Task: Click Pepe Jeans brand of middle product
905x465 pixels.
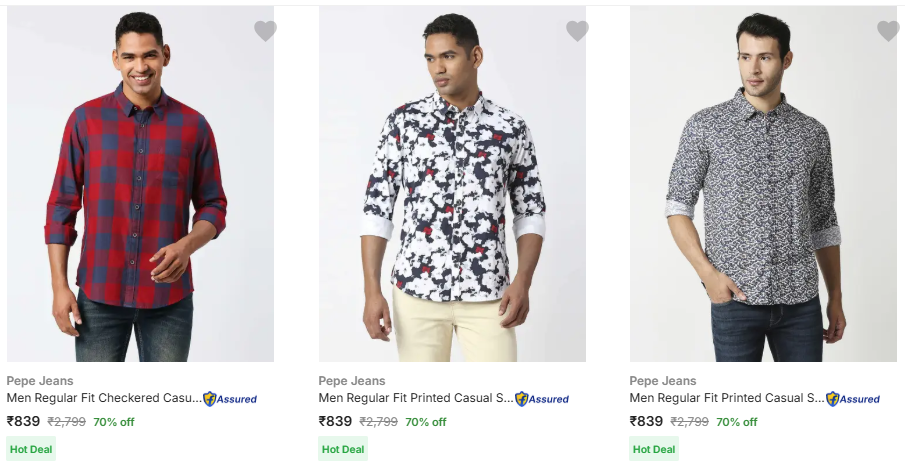Action: tap(352, 381)
